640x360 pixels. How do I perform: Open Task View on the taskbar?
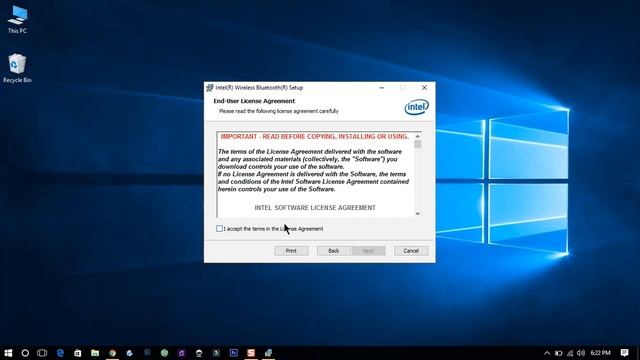click(x=42, y=353)
